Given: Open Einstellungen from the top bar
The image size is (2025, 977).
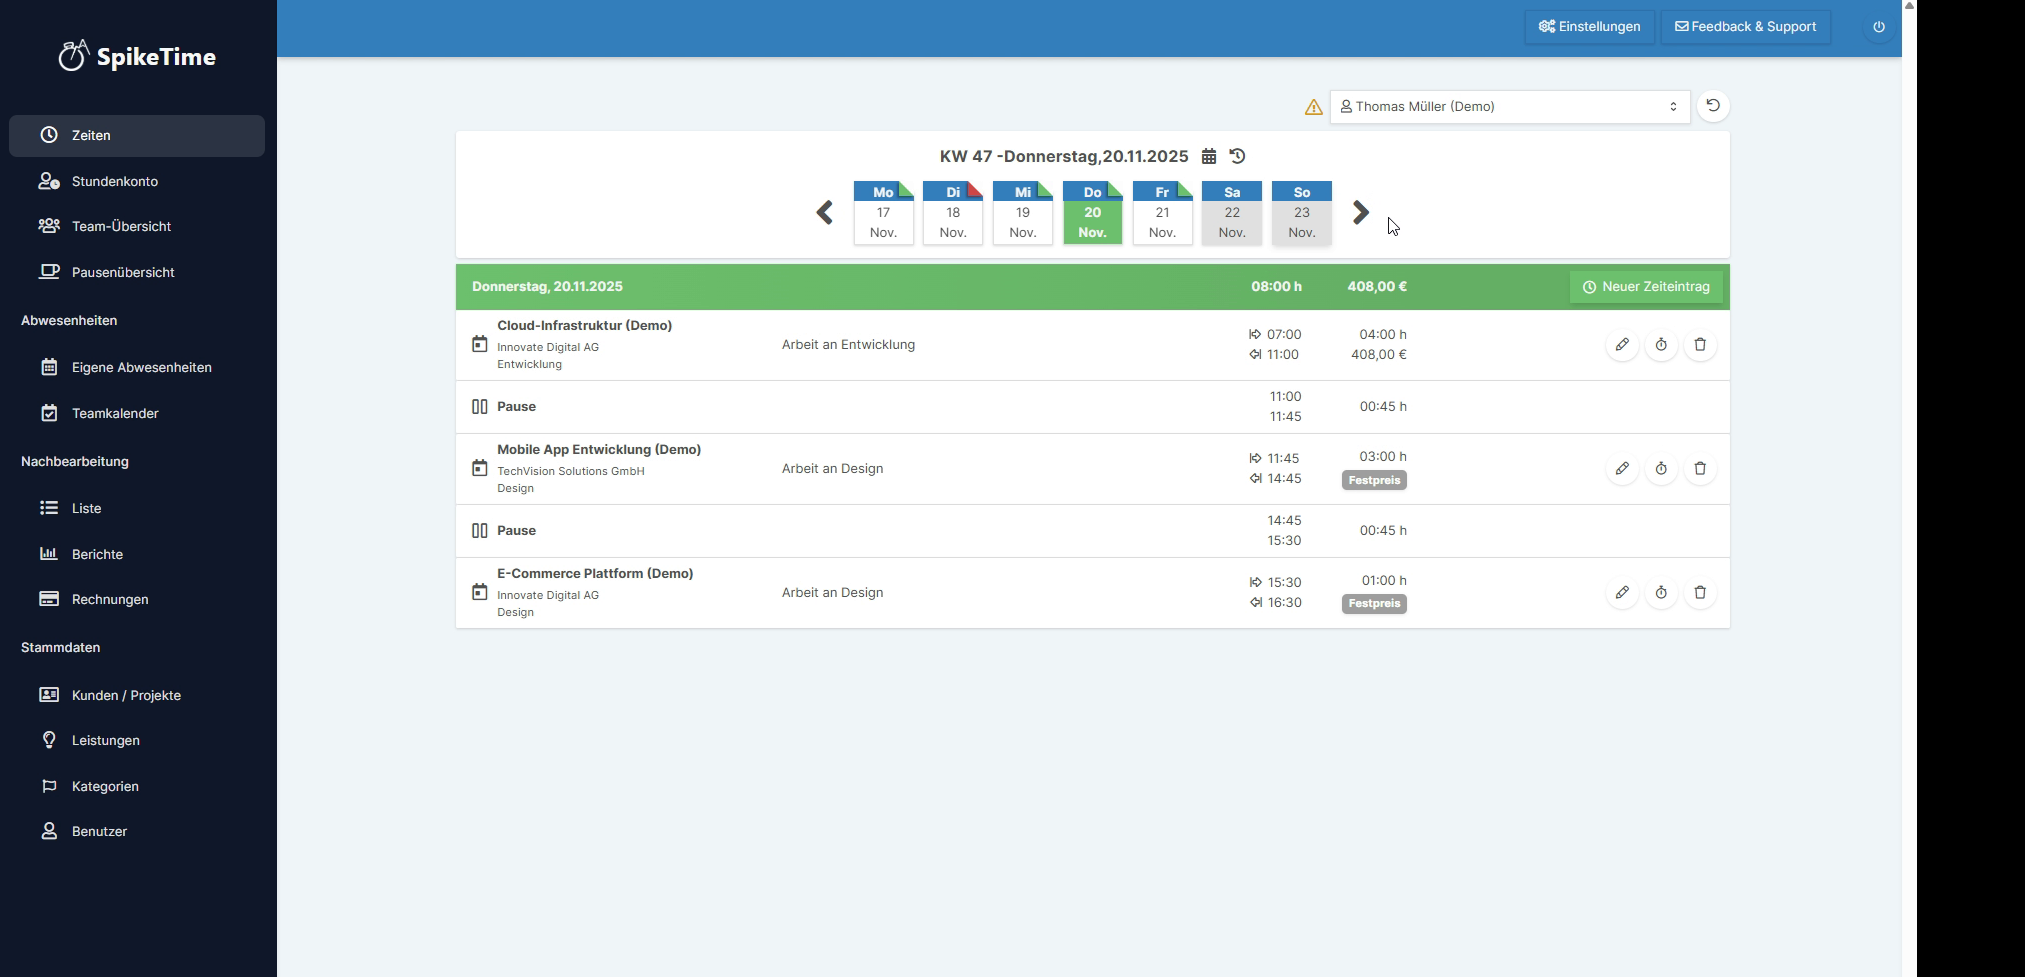Looking at the screenshot, I should pos(1589,27).
